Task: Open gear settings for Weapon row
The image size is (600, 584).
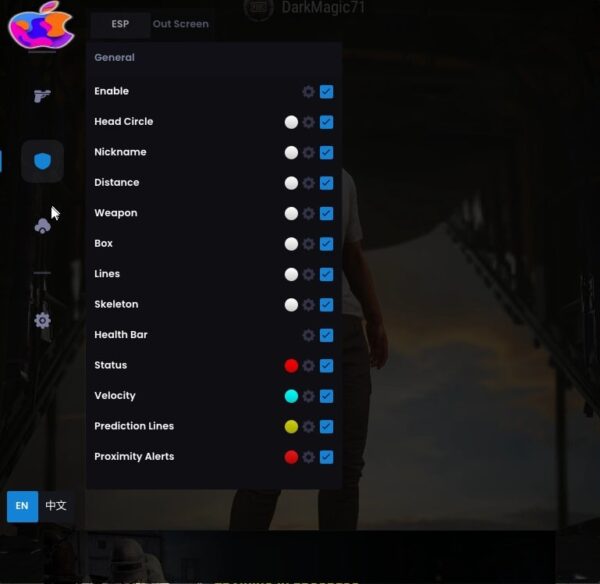Action: [309, 214]
